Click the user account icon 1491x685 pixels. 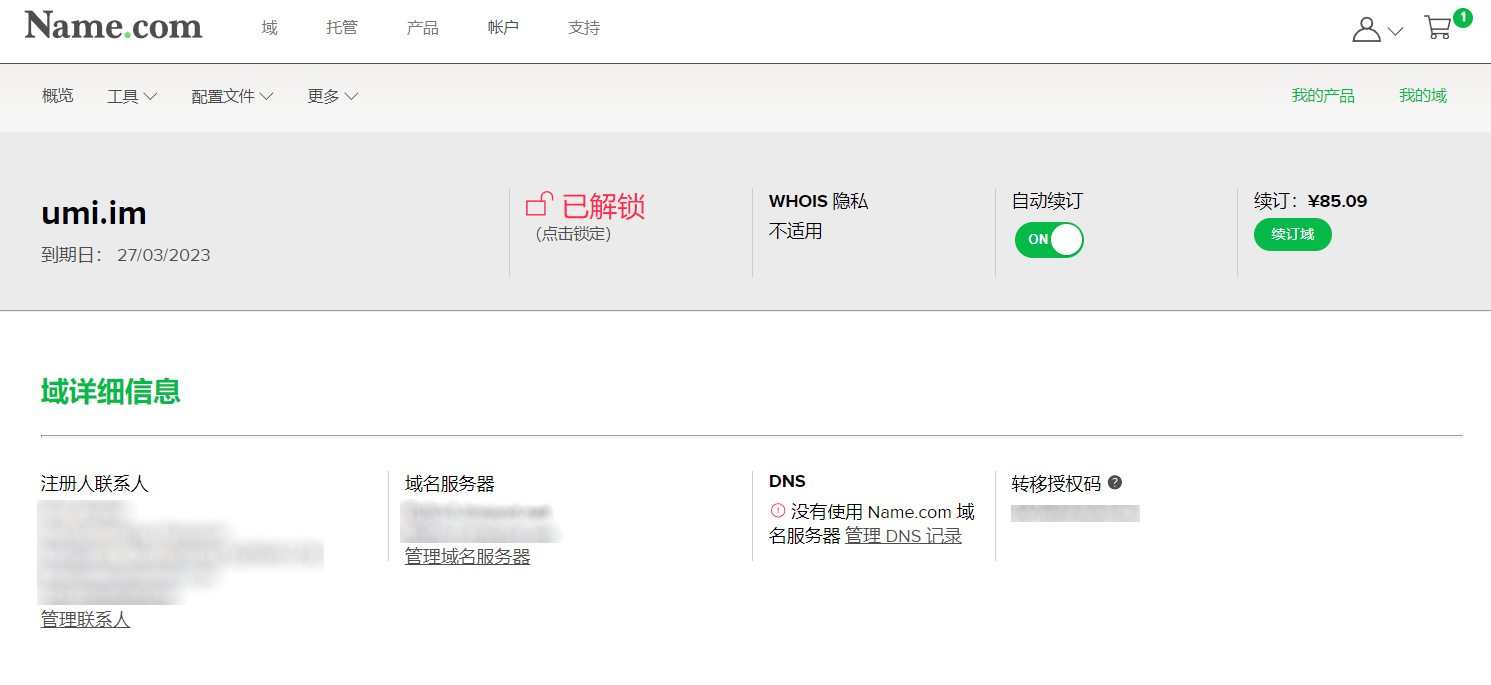pyautogui.click(x=1366, y=29)
